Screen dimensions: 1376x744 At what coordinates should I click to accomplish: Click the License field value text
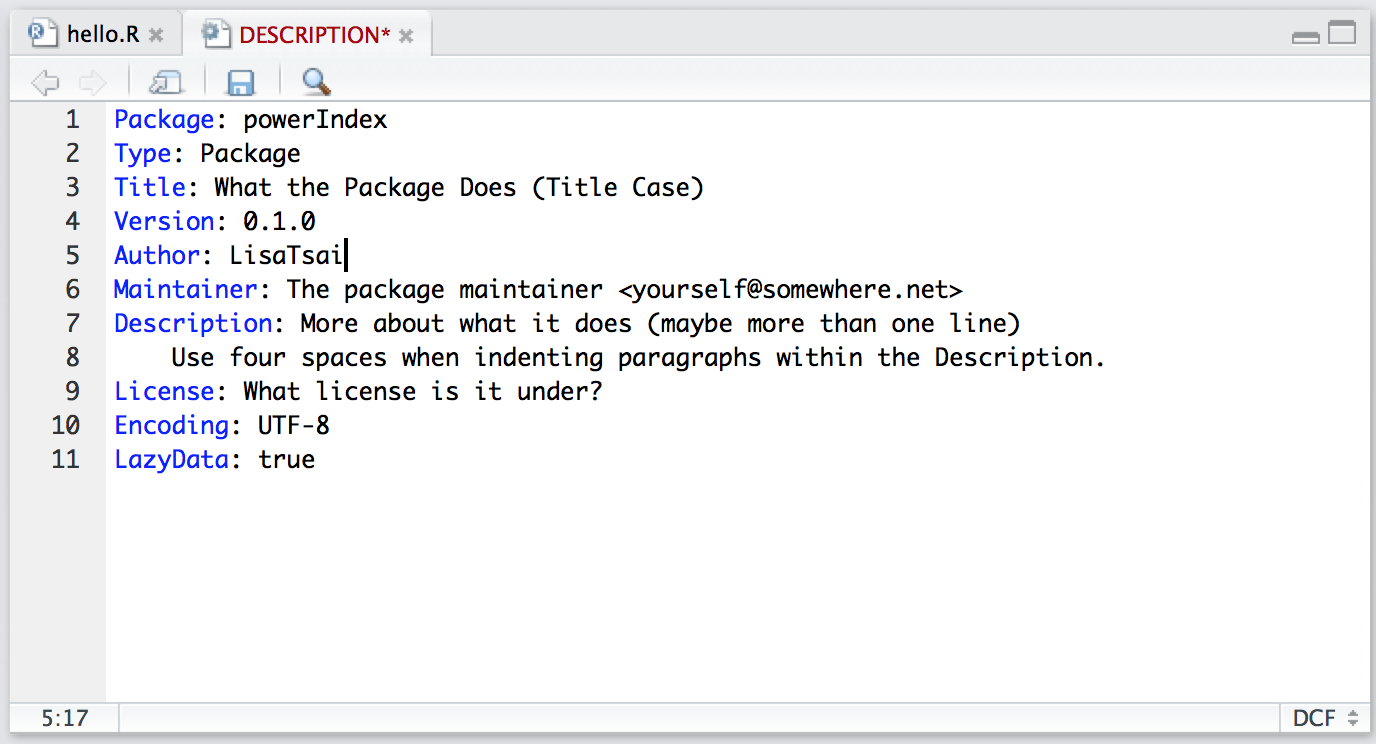click(x=423, y=391)
